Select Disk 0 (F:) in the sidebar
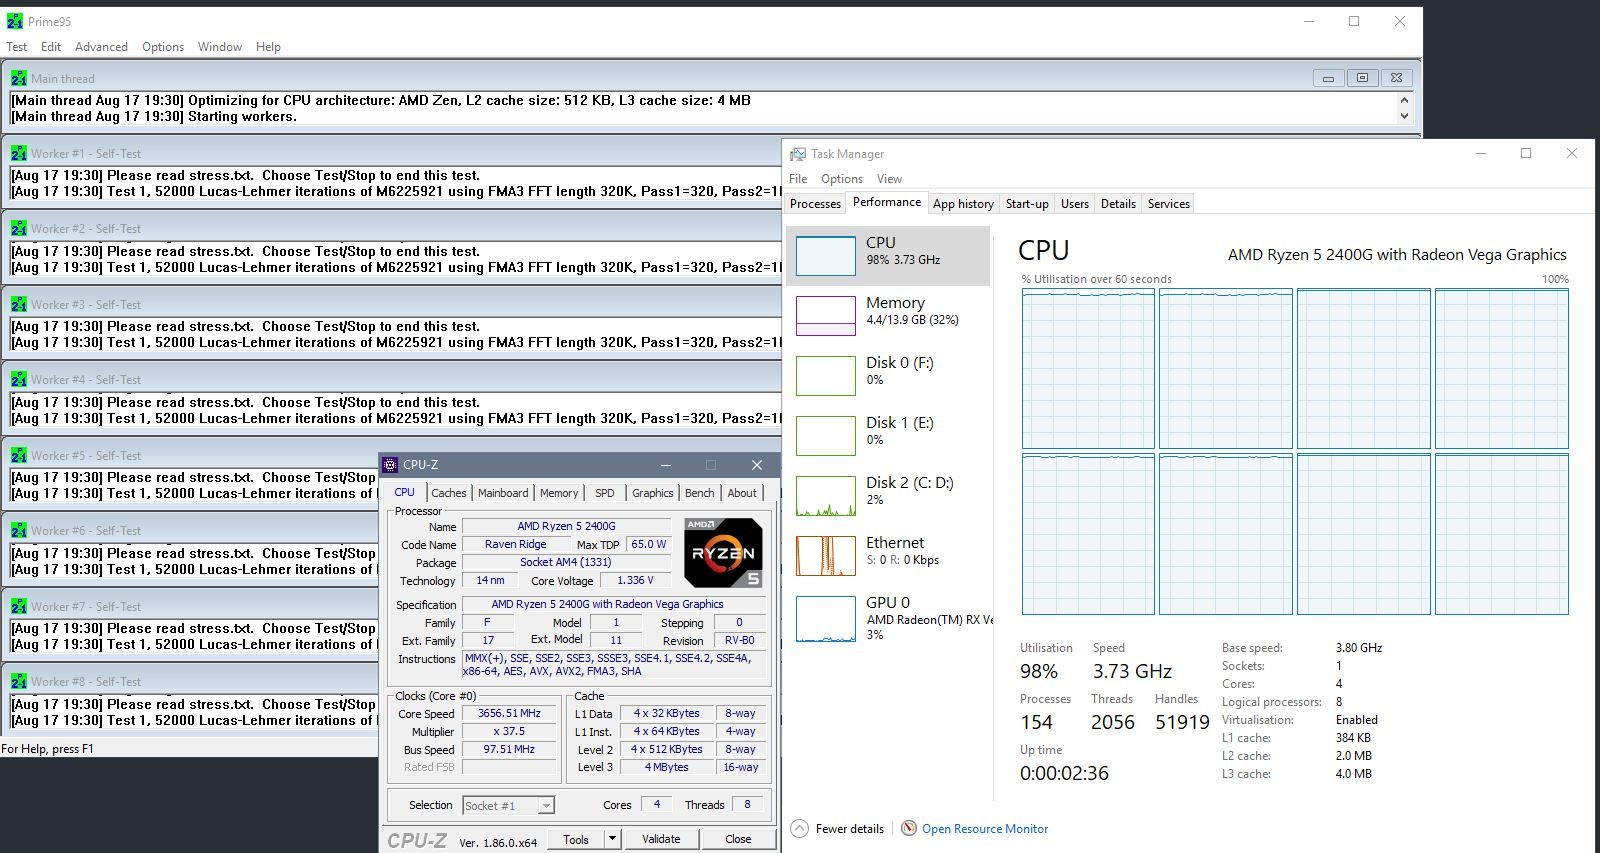This screenshot has height=853, width=1600. tap(888, 375)
